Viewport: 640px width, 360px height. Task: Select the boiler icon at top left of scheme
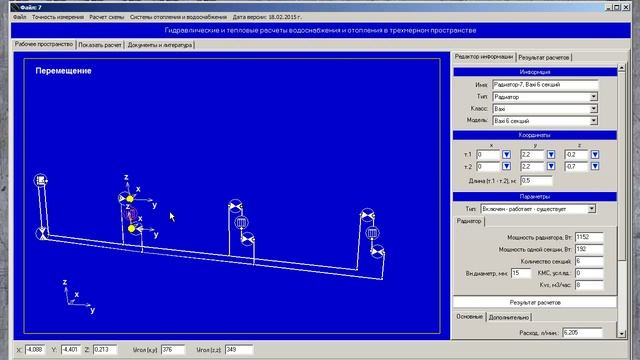click(x=40, y=180)
